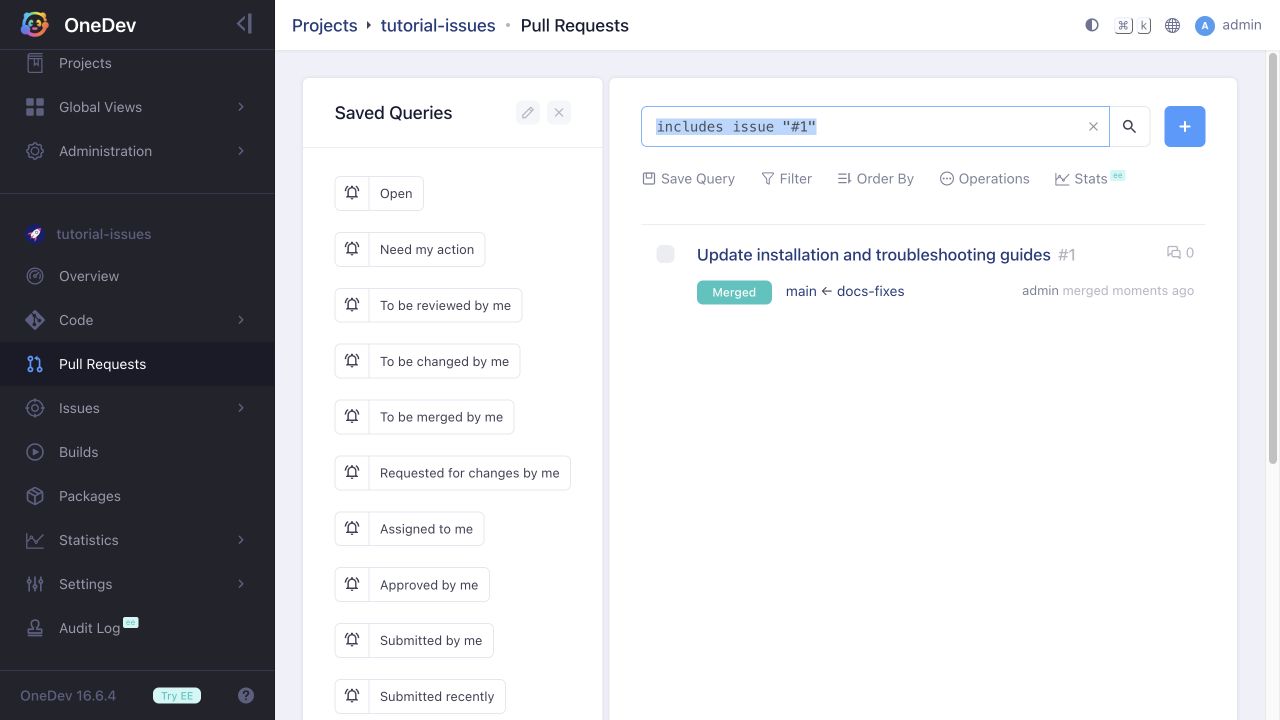Click the OneDev logo icon
The height and width of the screenshot is (720, 1280).
(35, 25)
